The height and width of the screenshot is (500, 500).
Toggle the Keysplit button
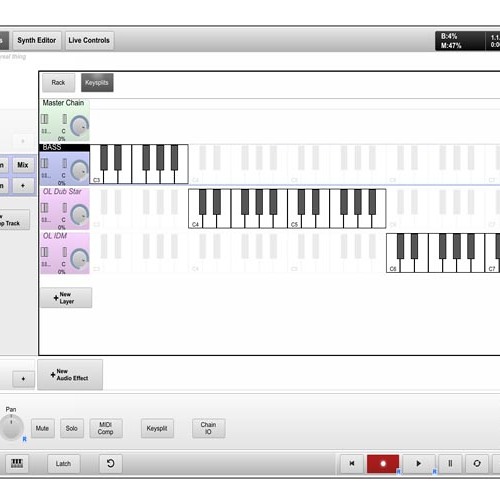pos(157,428)
